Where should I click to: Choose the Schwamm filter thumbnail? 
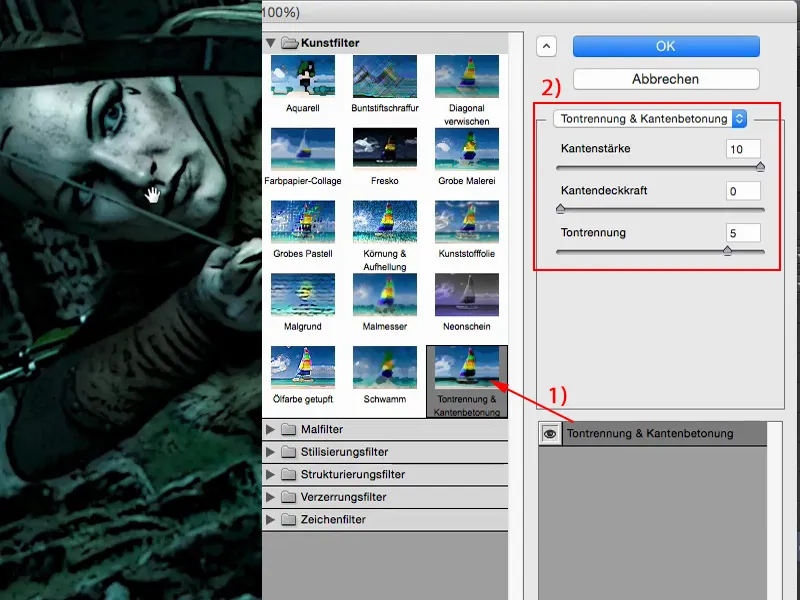[385, 367]
